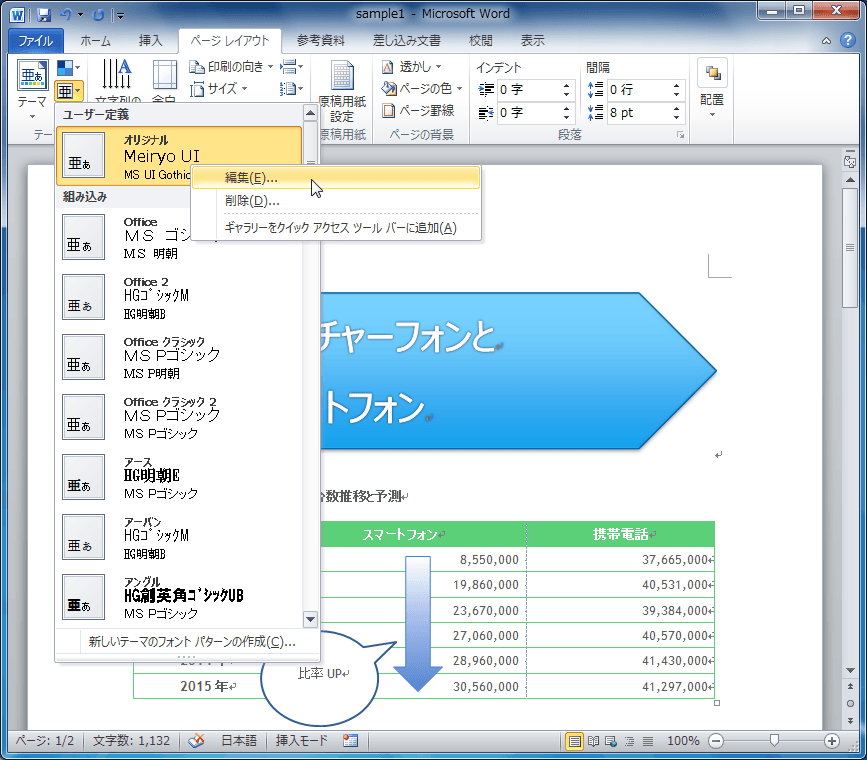The width and height of the screenshot is (867, 760).
Task: Select the Office クラシック 2 font theme
Action: [x=179, y=418]
